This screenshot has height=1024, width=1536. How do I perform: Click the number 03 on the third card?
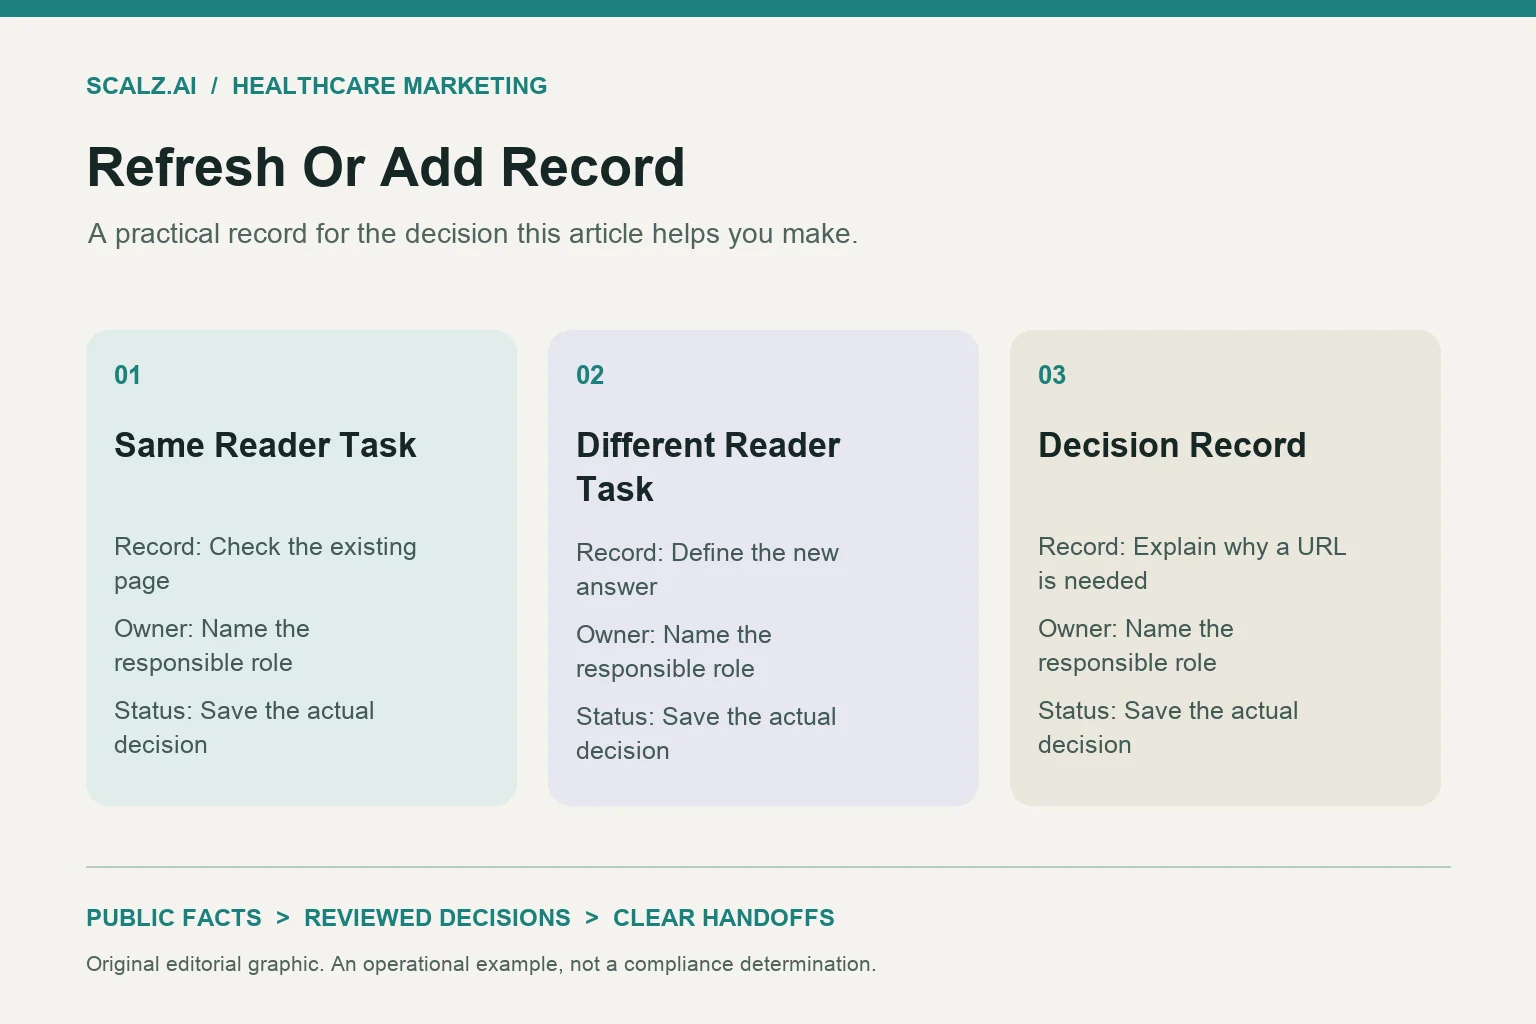1052,375
